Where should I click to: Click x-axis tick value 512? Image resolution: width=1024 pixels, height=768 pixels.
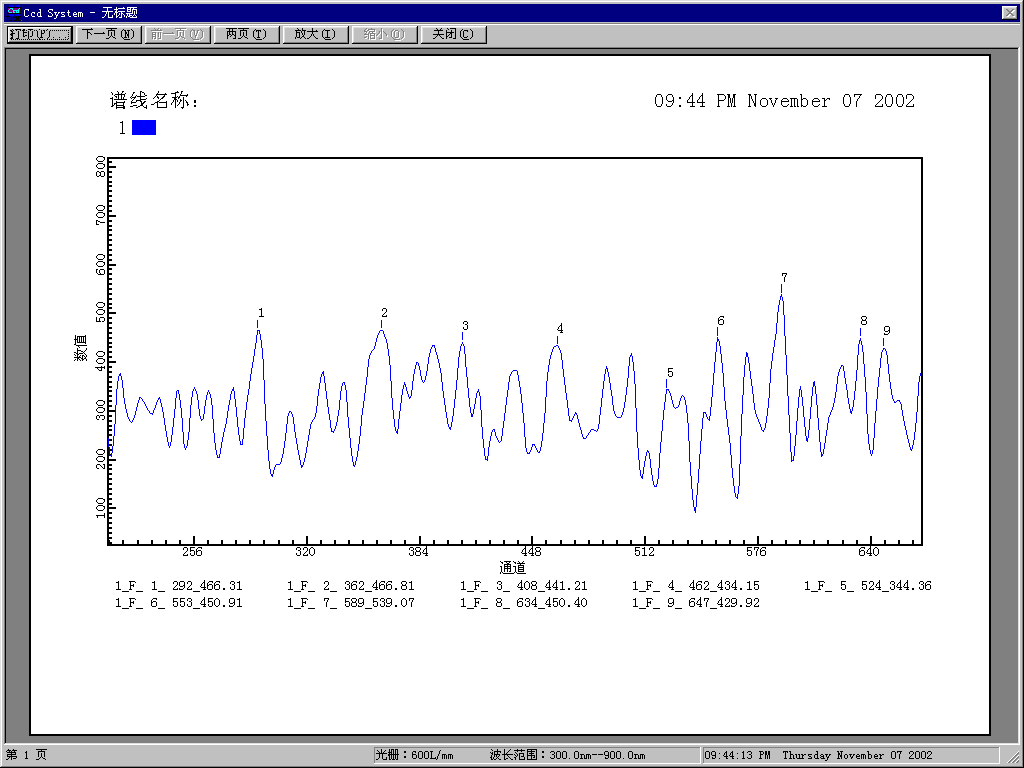(644, 552)
